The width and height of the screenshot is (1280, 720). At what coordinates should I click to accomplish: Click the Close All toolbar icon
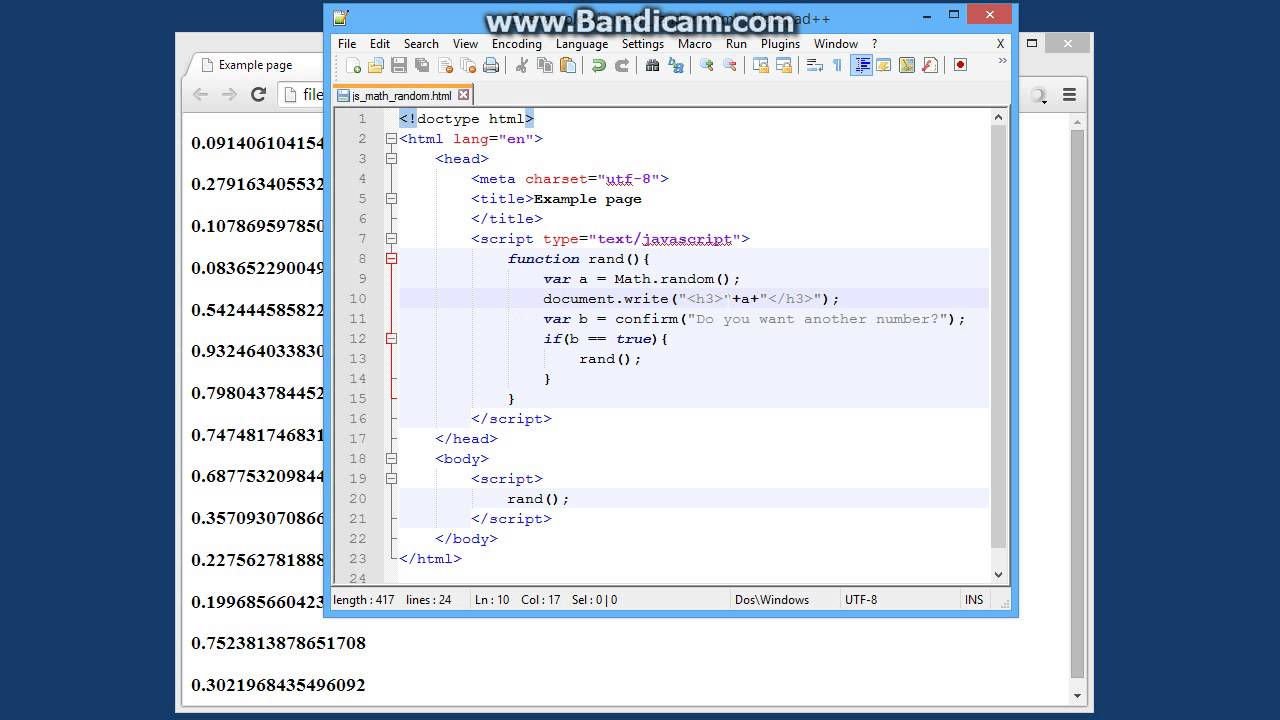point(468,65)
